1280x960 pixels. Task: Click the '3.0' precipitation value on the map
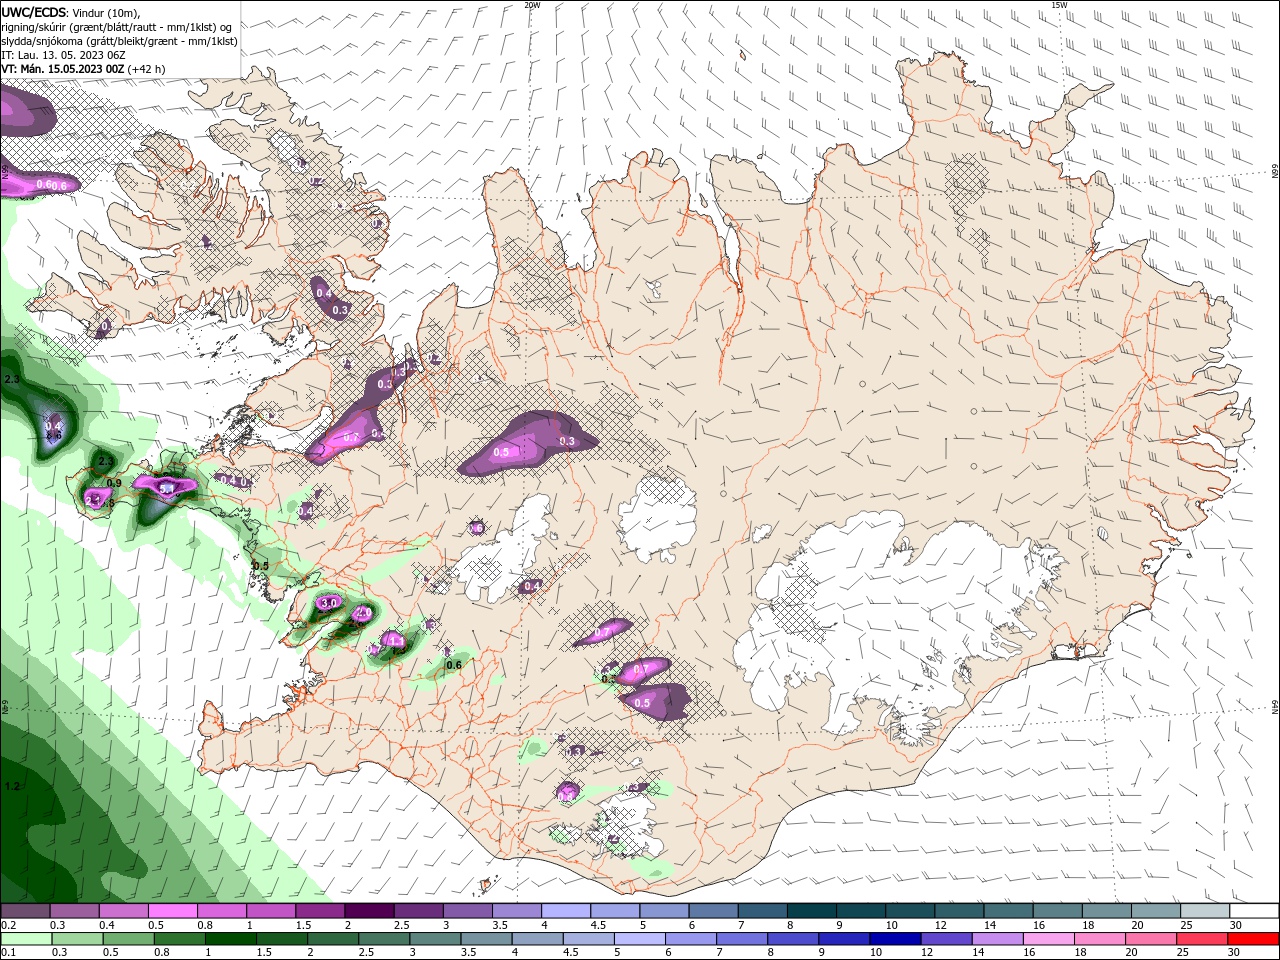point(329,602)
